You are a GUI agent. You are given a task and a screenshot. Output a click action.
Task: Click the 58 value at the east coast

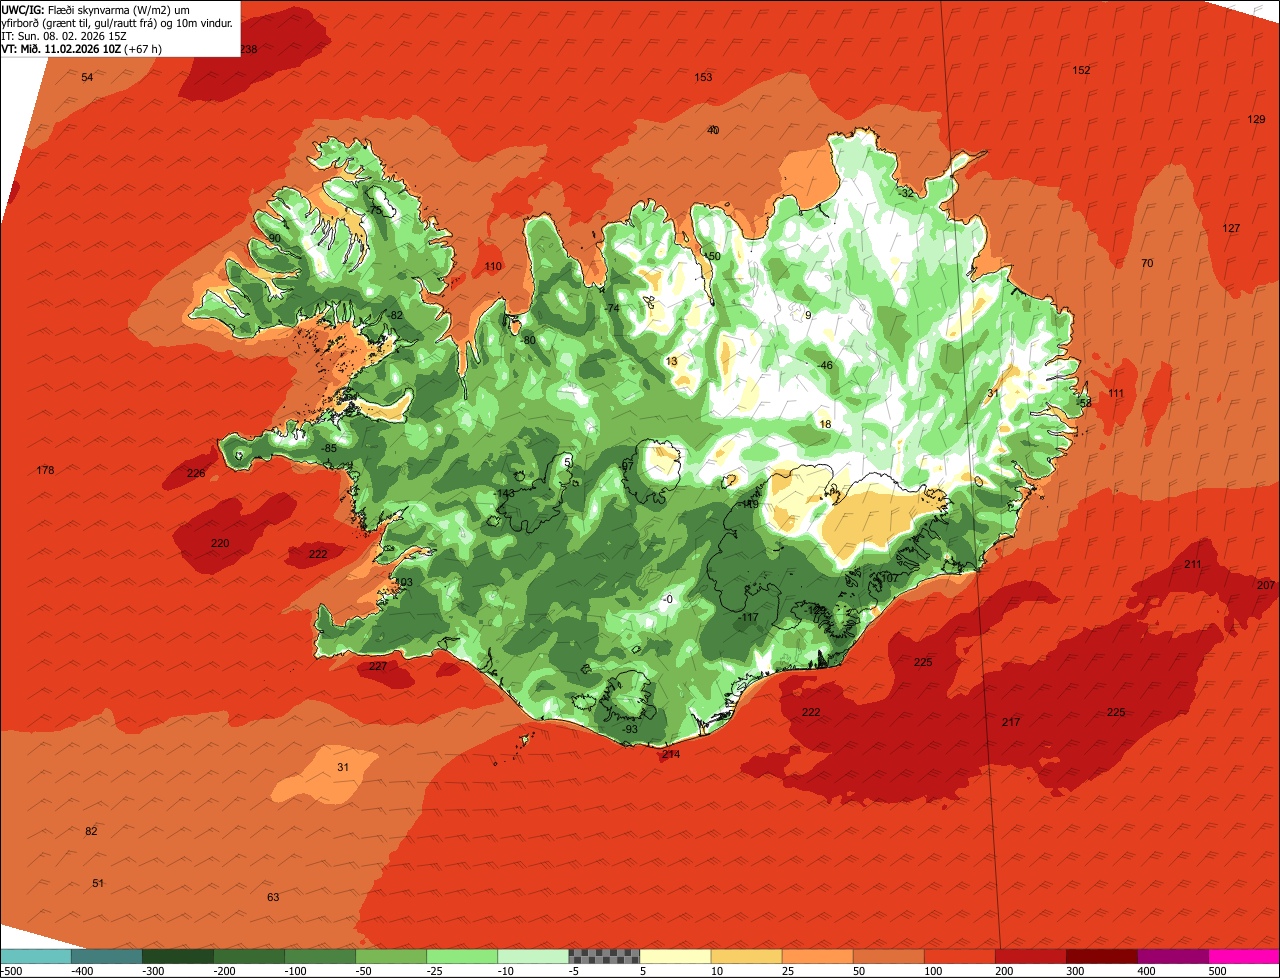click(x=1085, y=402)
